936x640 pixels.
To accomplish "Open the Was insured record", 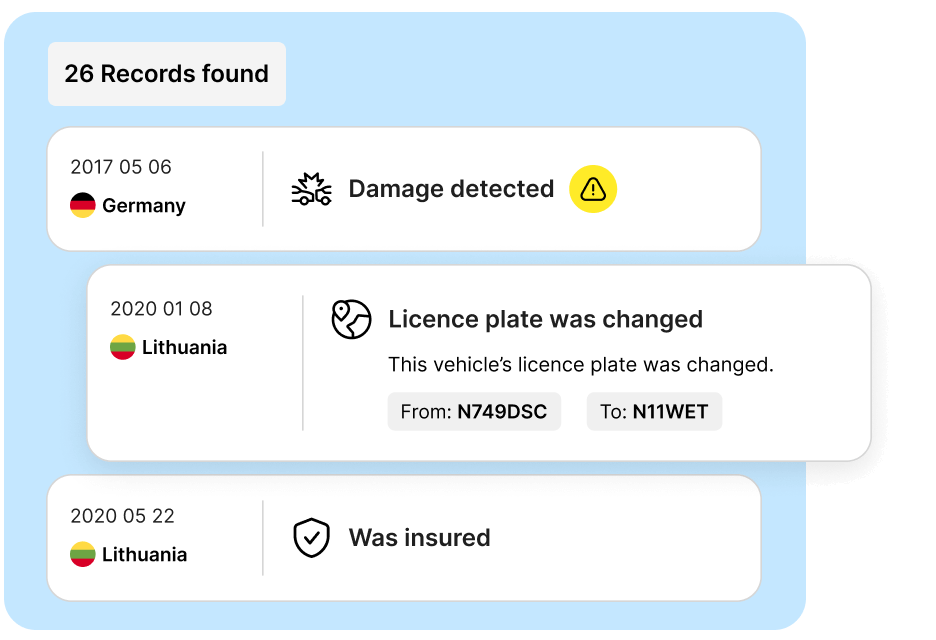I will 419,537.
